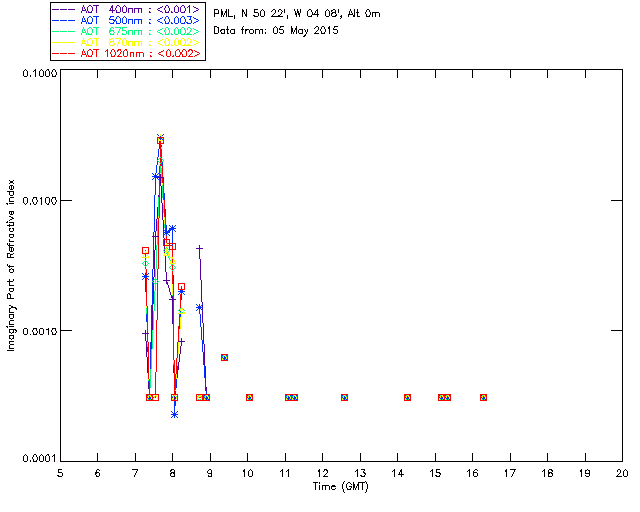Click the x-axis tick label 9
This screenshot has height=512, width=640.
click(x=210, y=473)
